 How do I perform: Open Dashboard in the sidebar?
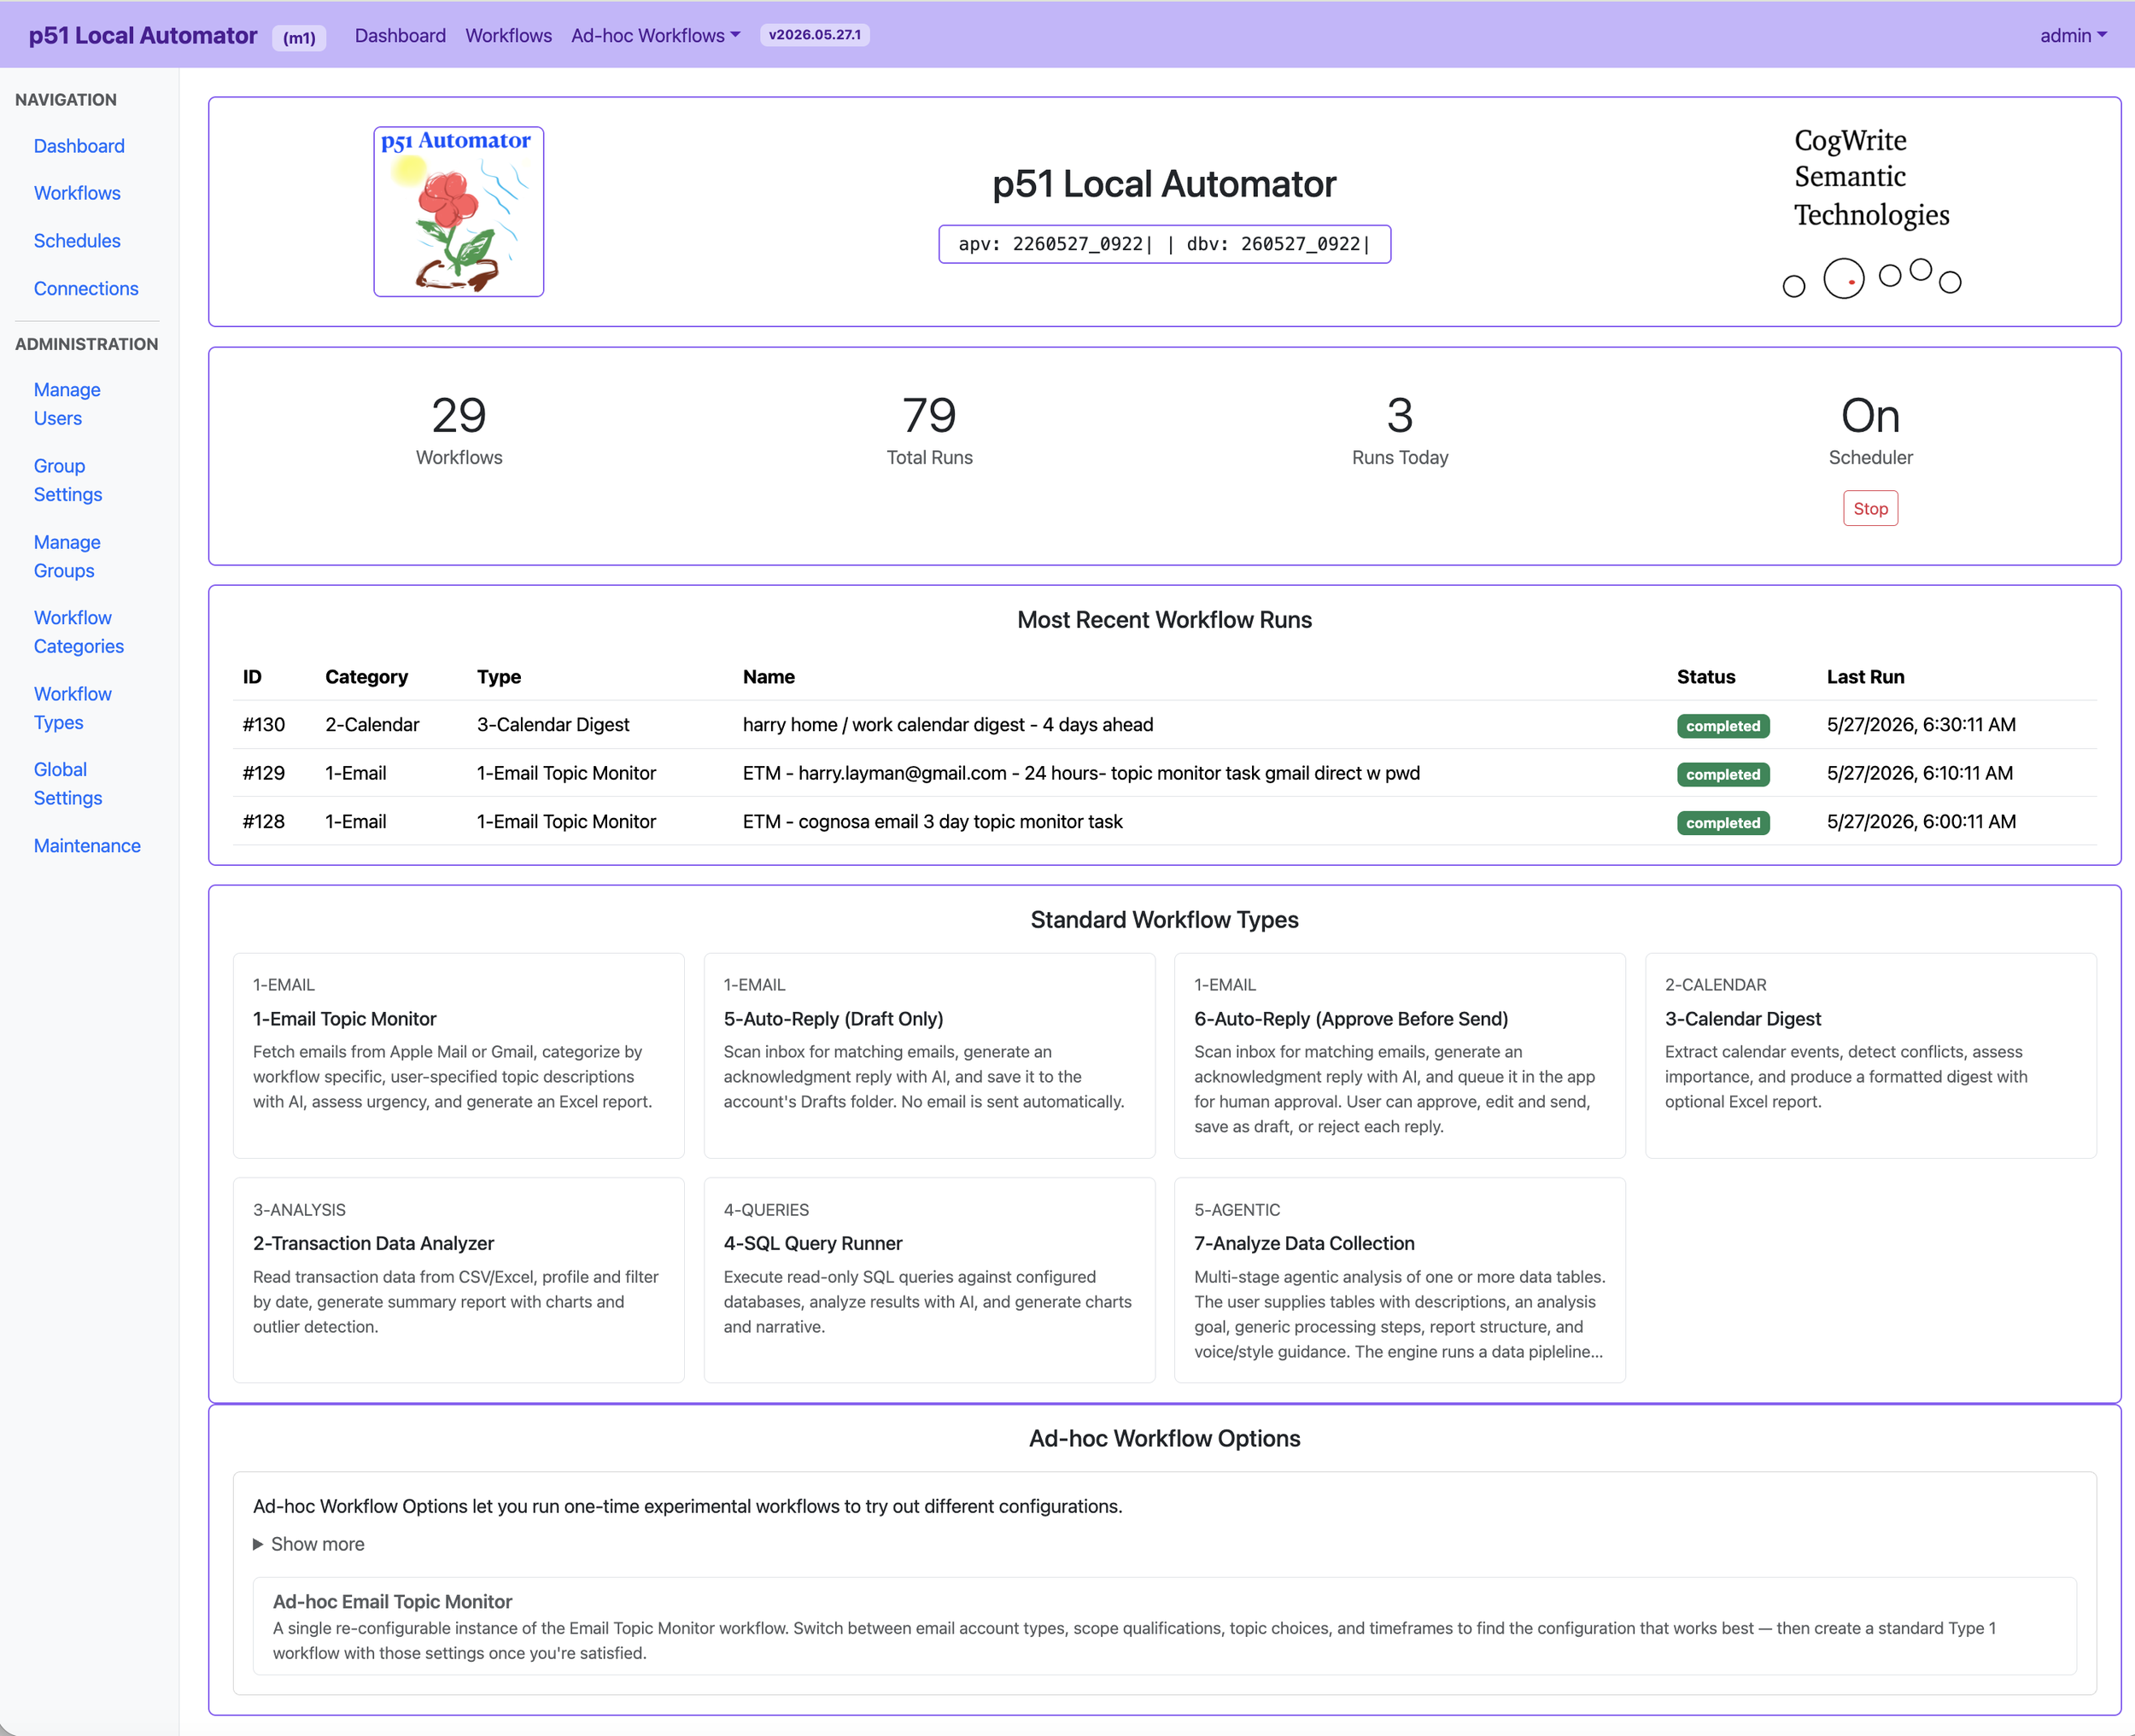click(x=79, y=146)
